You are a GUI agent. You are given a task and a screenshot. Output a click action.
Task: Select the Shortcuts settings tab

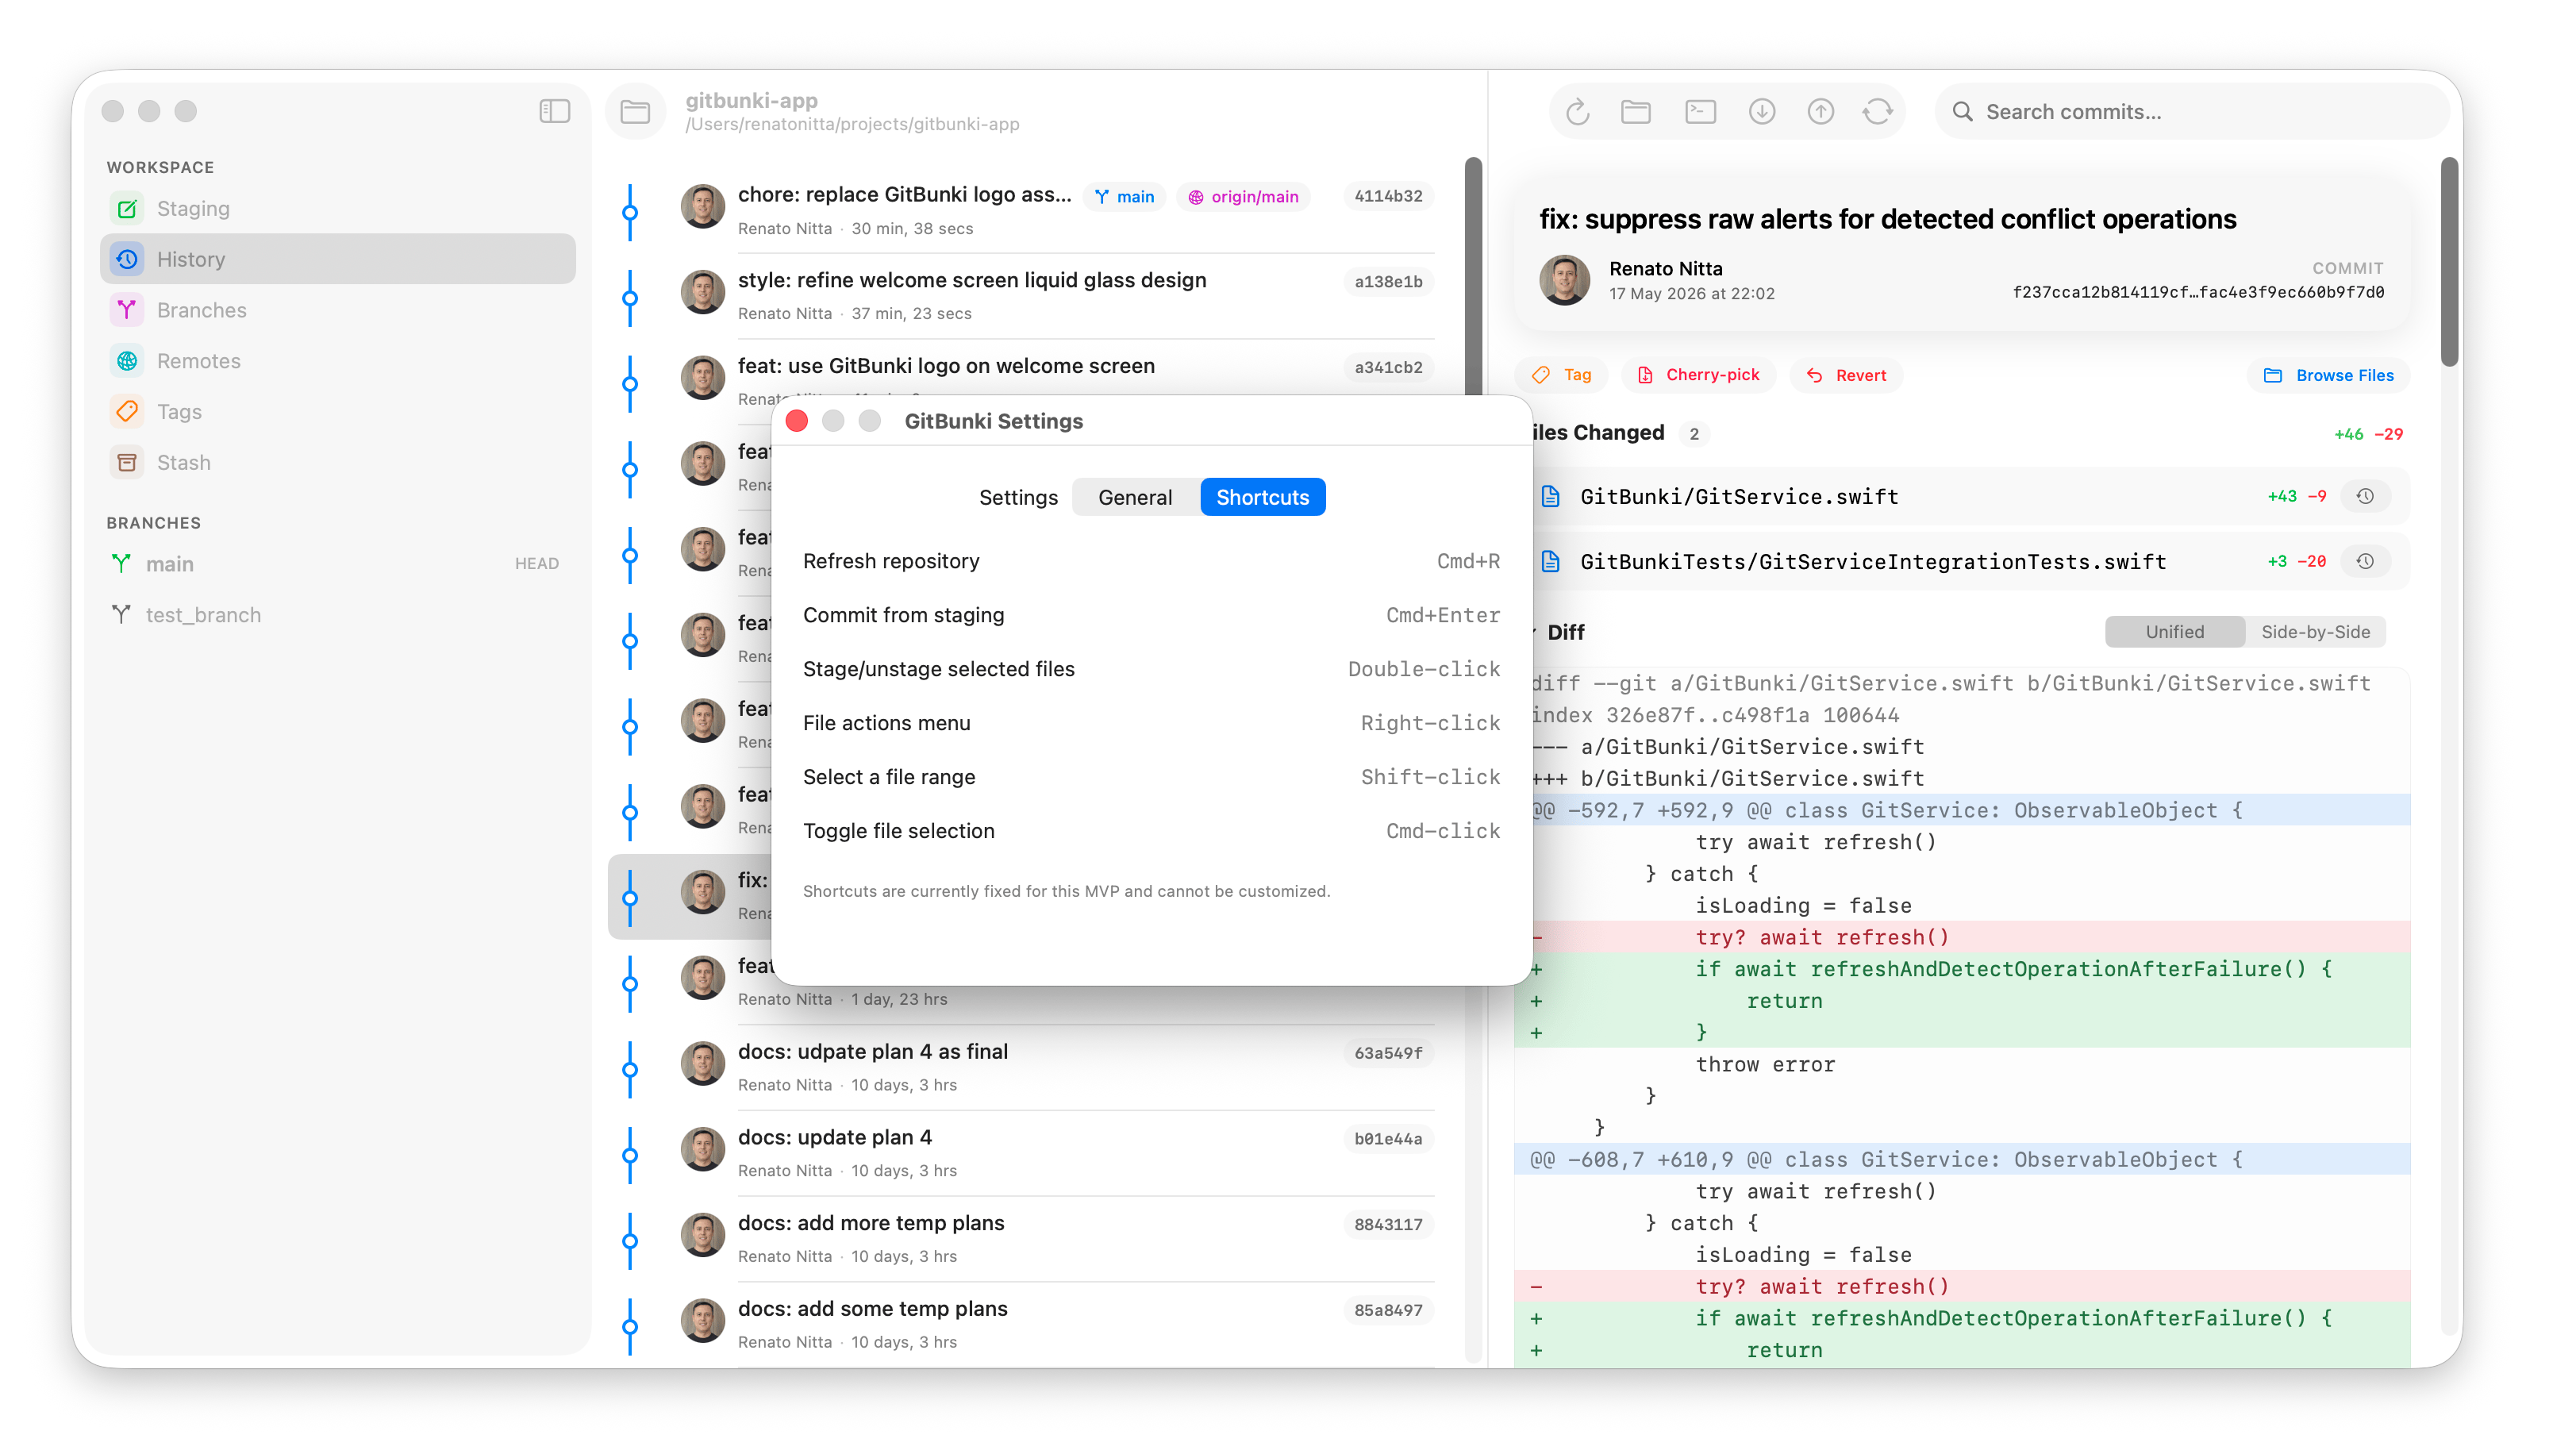1263,497
